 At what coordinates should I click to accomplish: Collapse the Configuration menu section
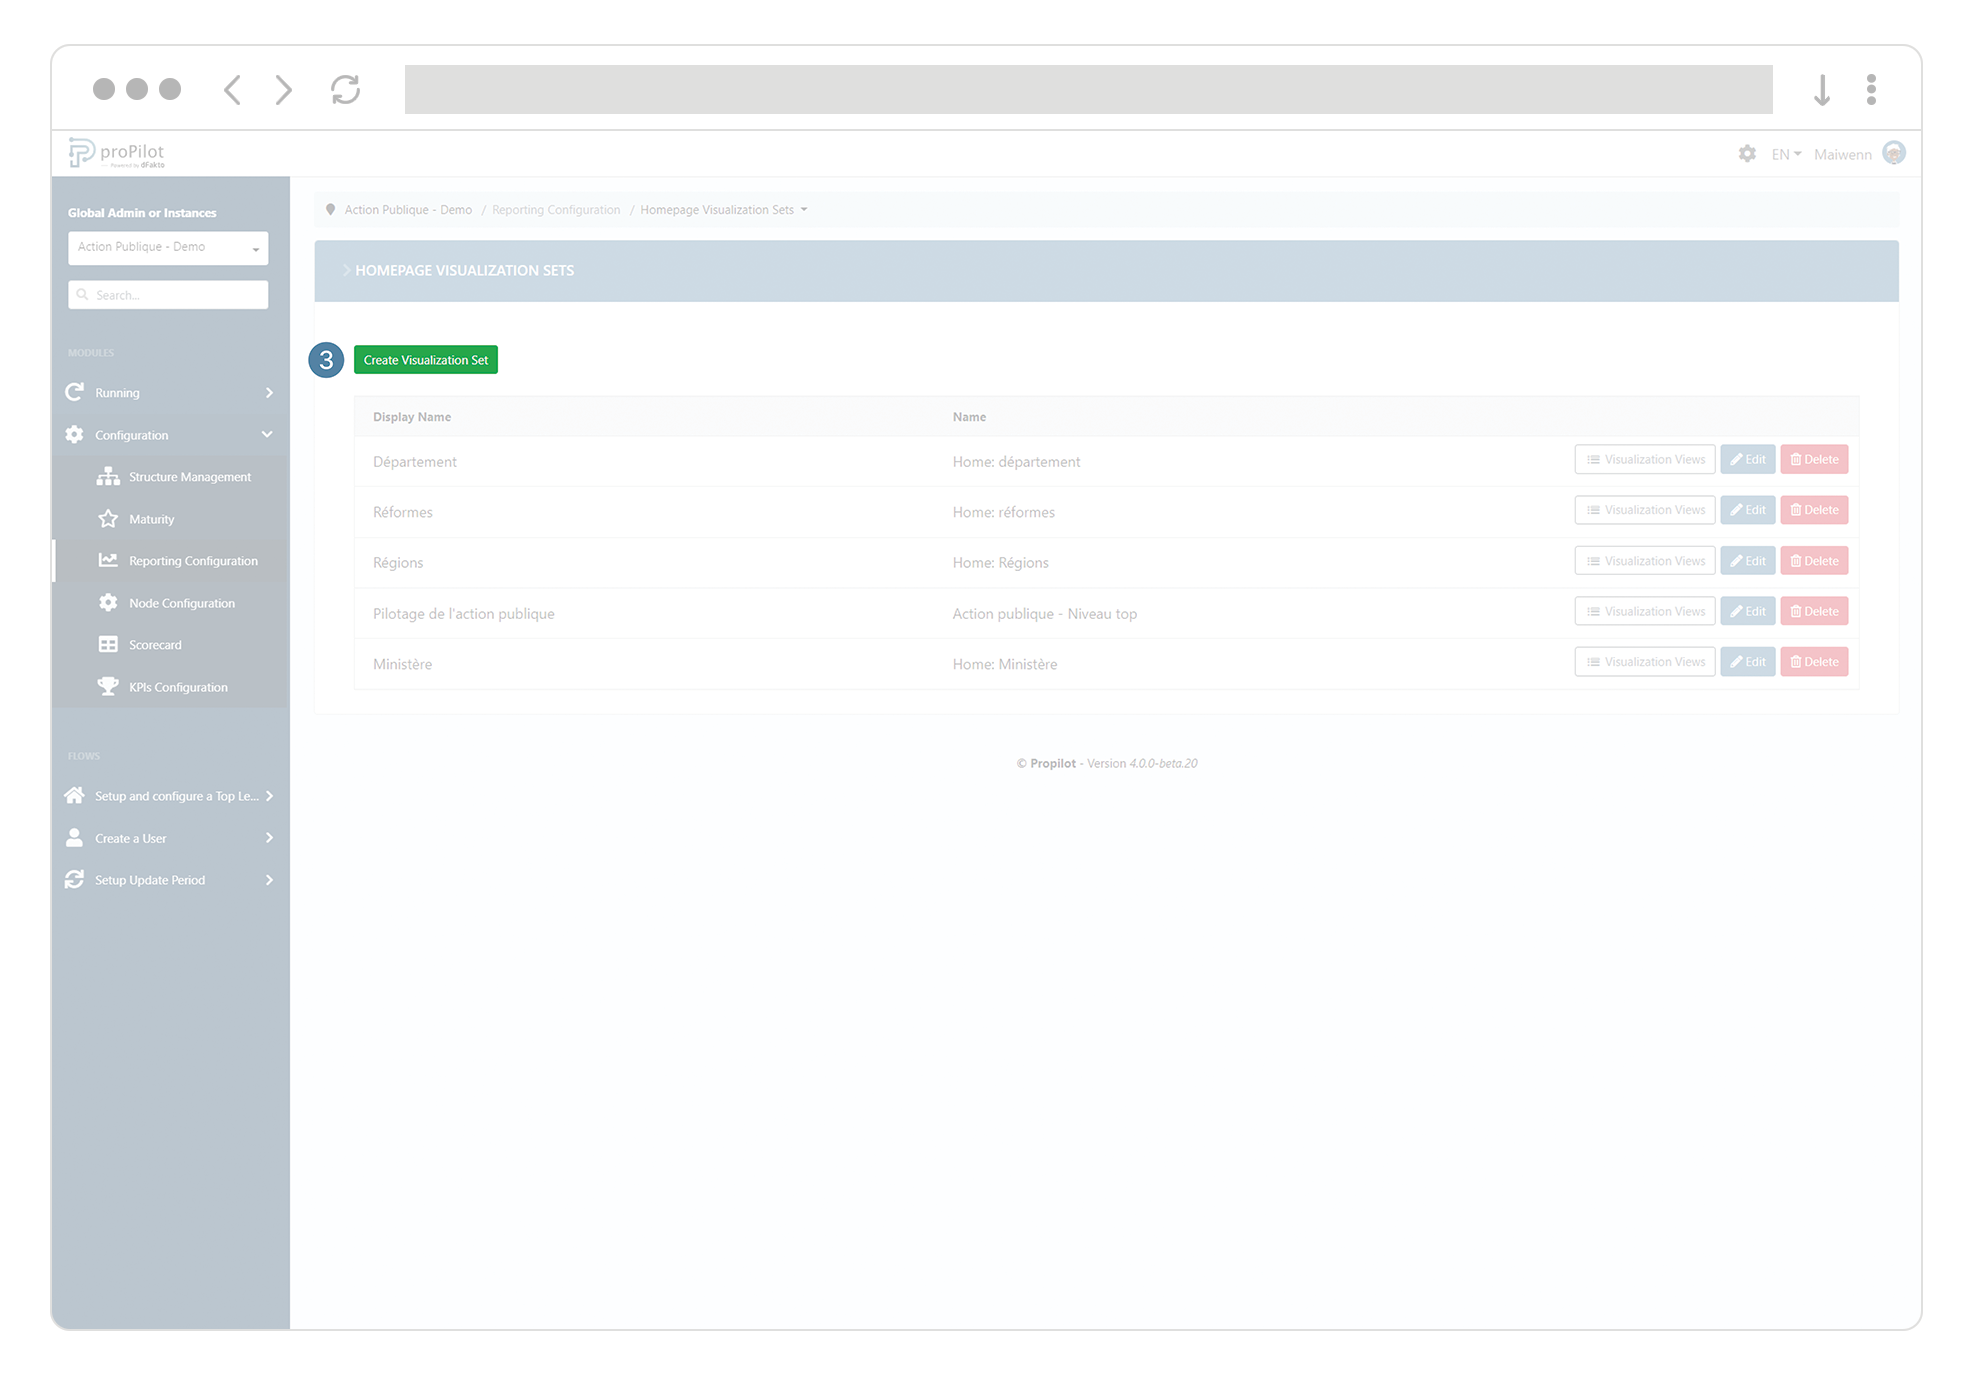(266, 434)
